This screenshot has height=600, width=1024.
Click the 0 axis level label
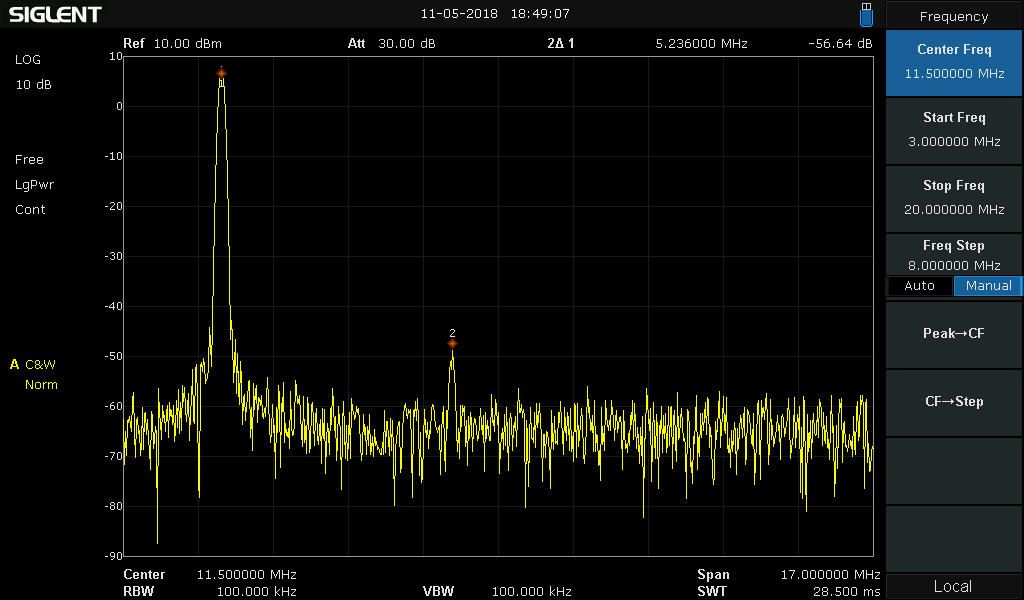[x=119, y=106]
